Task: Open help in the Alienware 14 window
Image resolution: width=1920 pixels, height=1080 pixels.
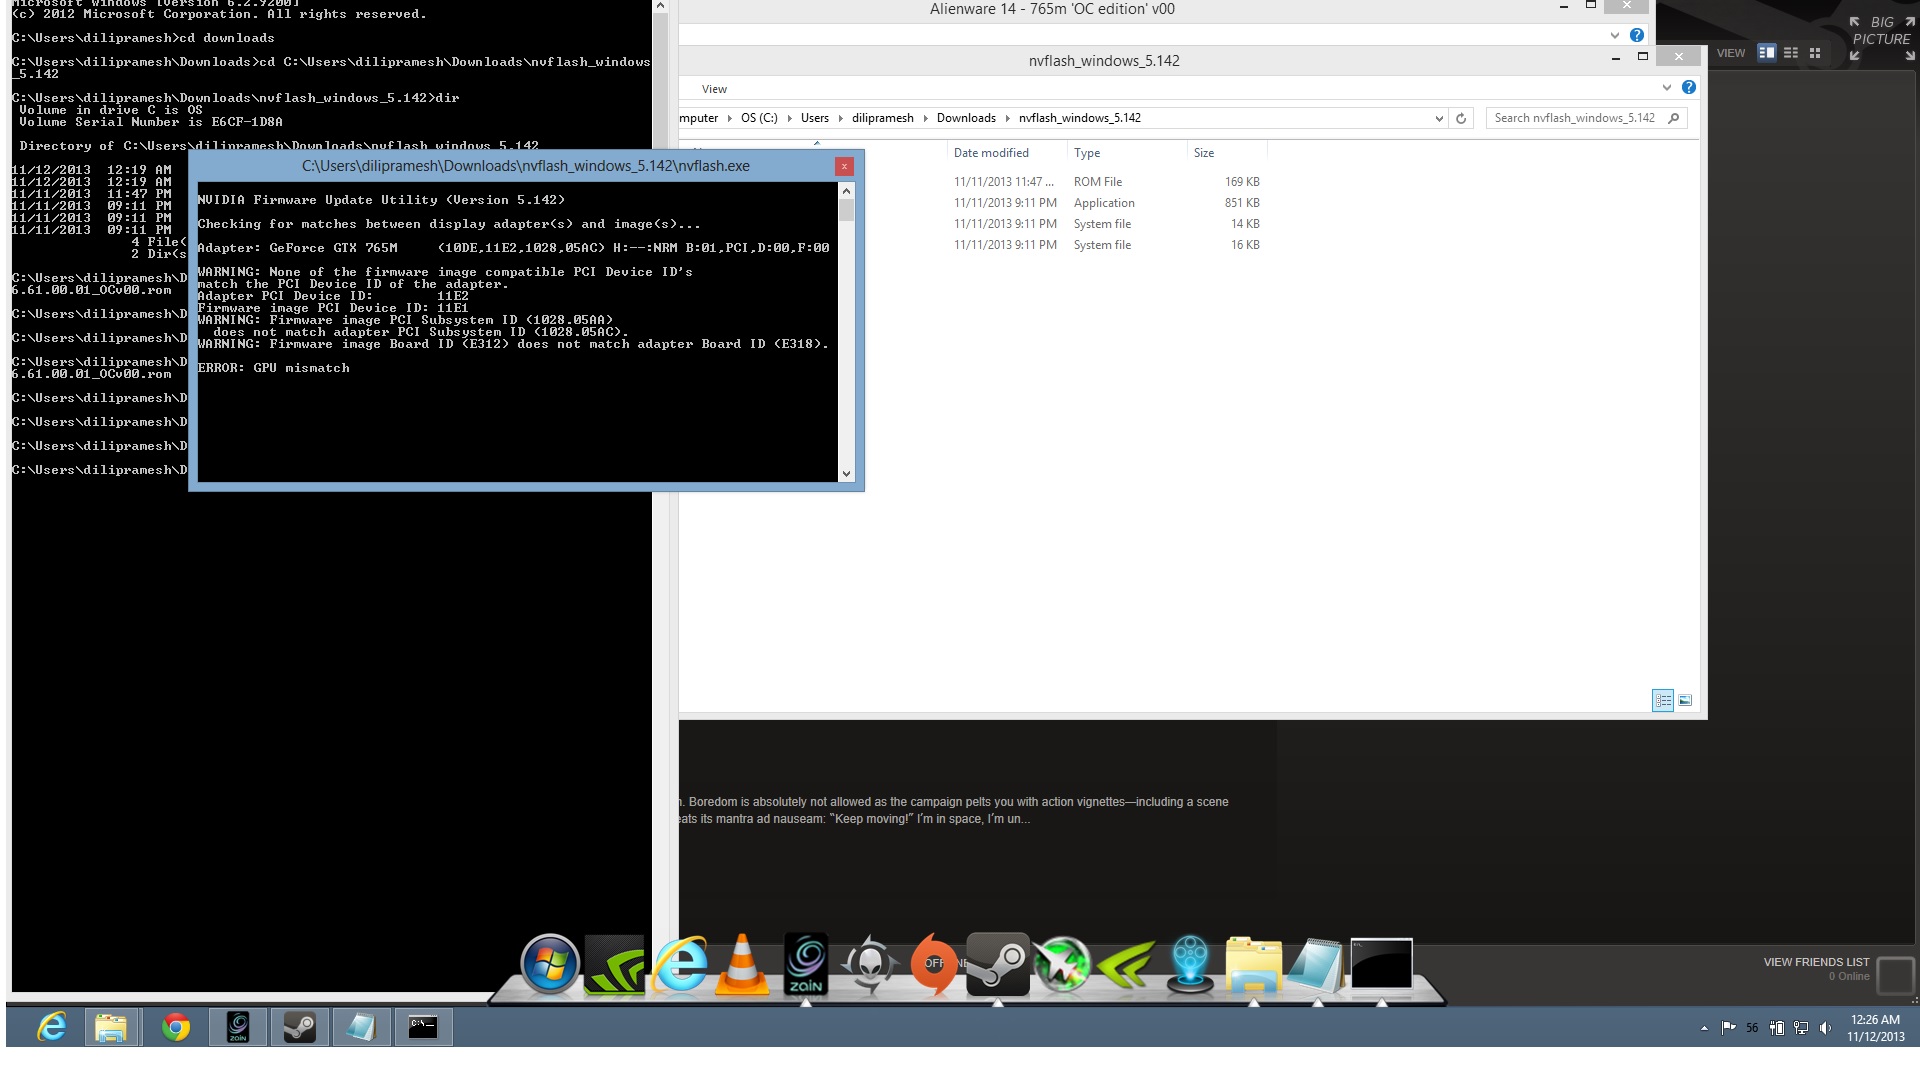Action: [1637, 35]
